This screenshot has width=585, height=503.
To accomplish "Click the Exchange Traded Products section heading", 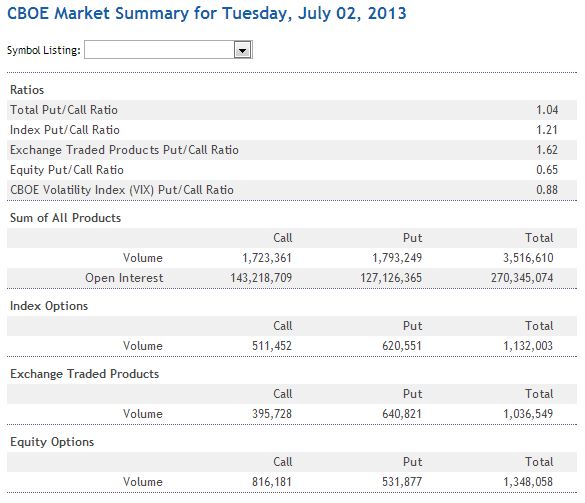I will click(x=85, y=374).
